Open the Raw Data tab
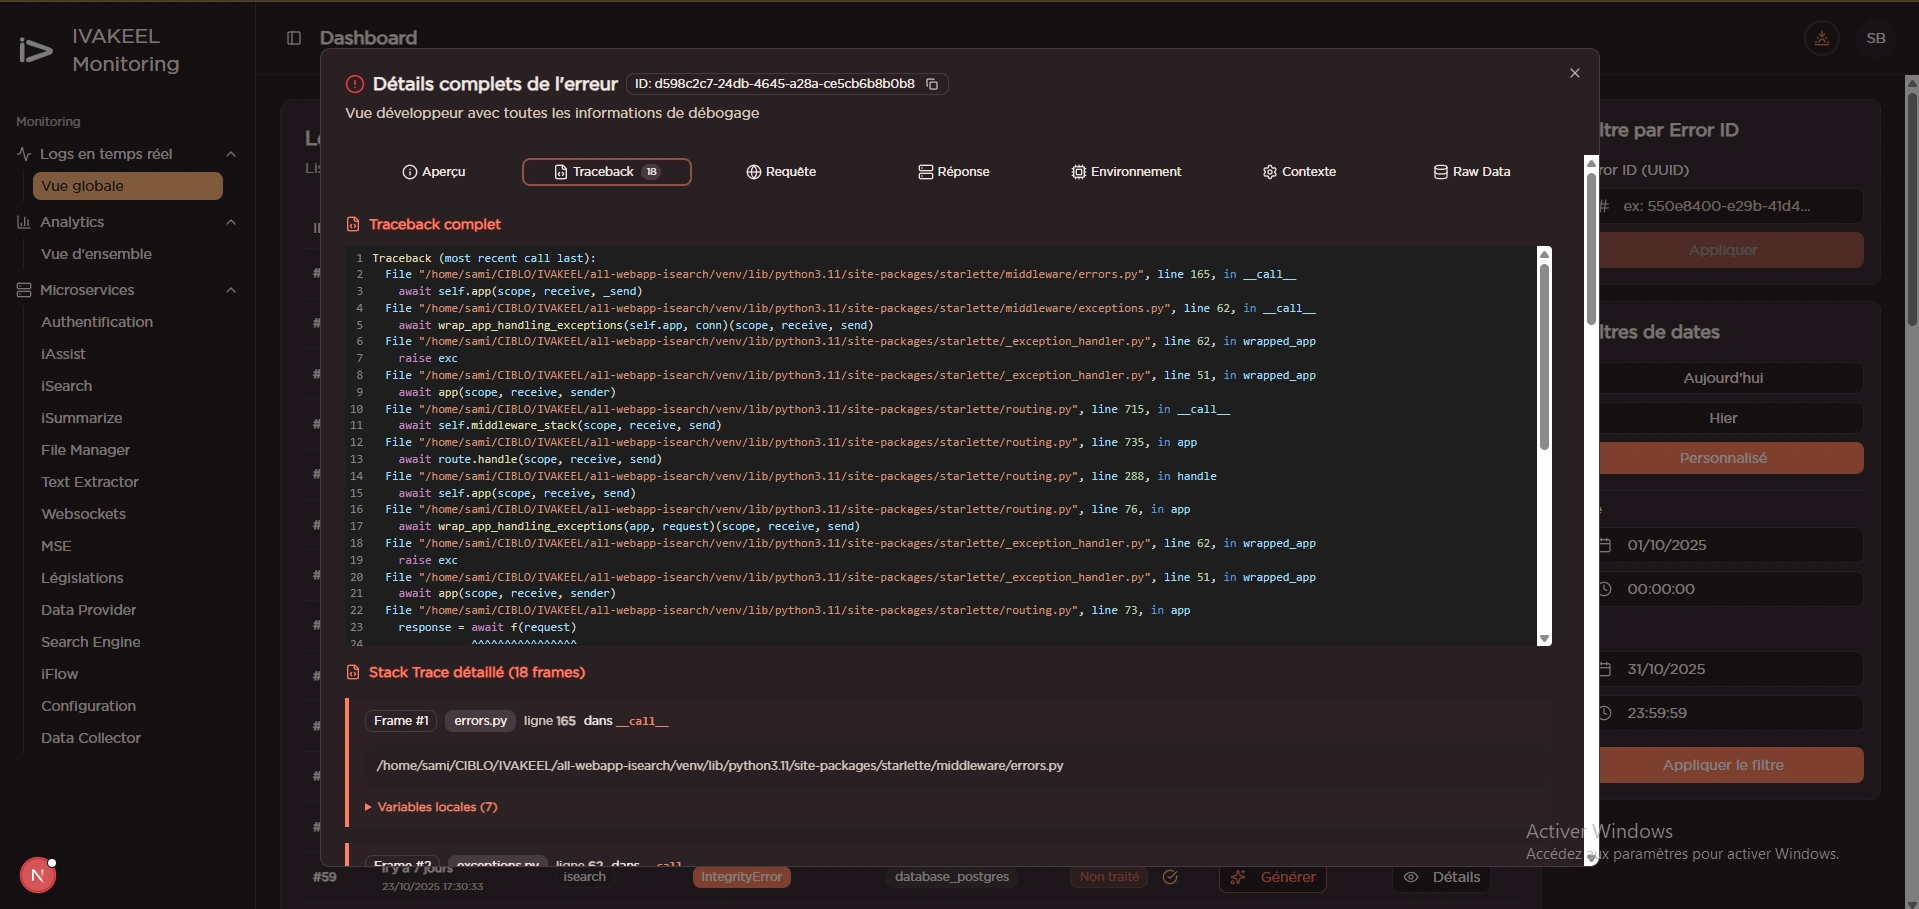1919x909 pixels. [1472, 172]
